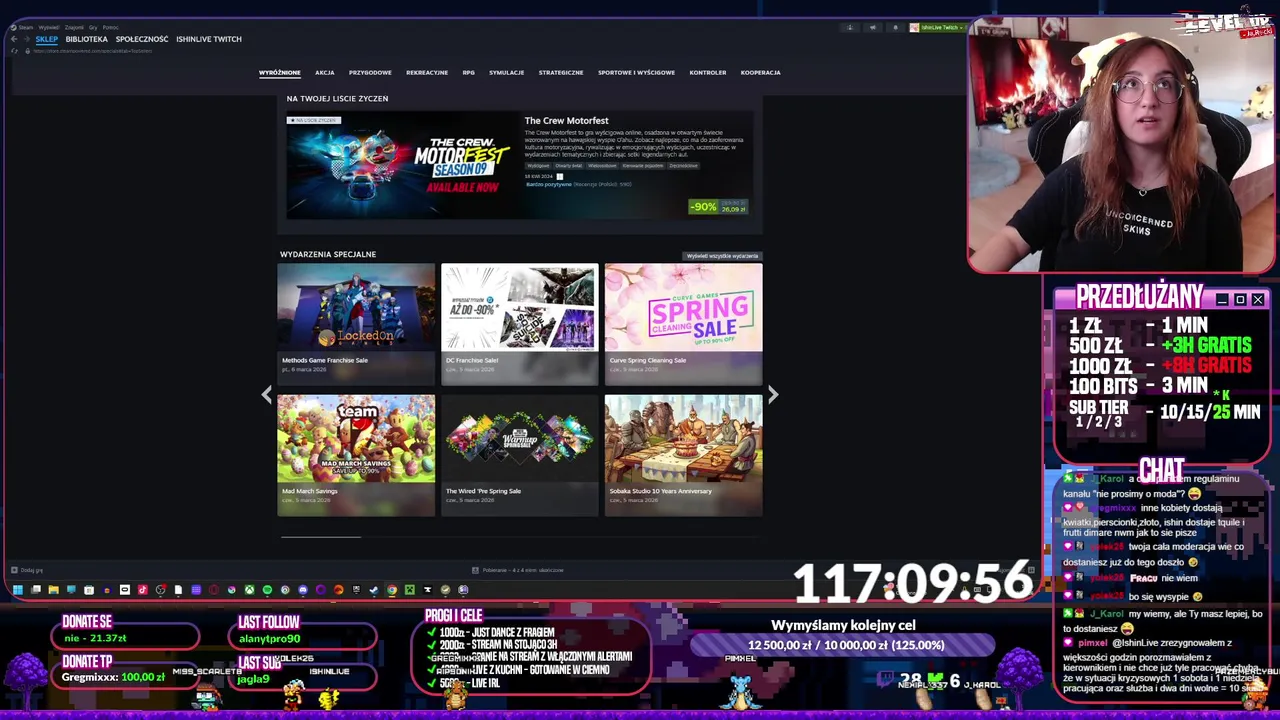Screen dimensions: 1280x720
Task: Open Windows Start menu on taskbar
Action: [x=18, y=590]
